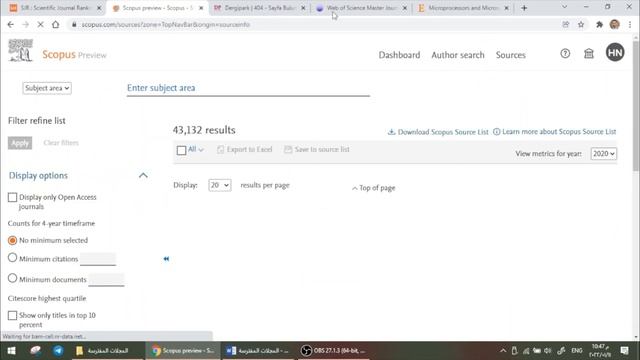Viewport: 640px width, 360px height.
Task: Click Export to Excel
Action: pos(244,149)
